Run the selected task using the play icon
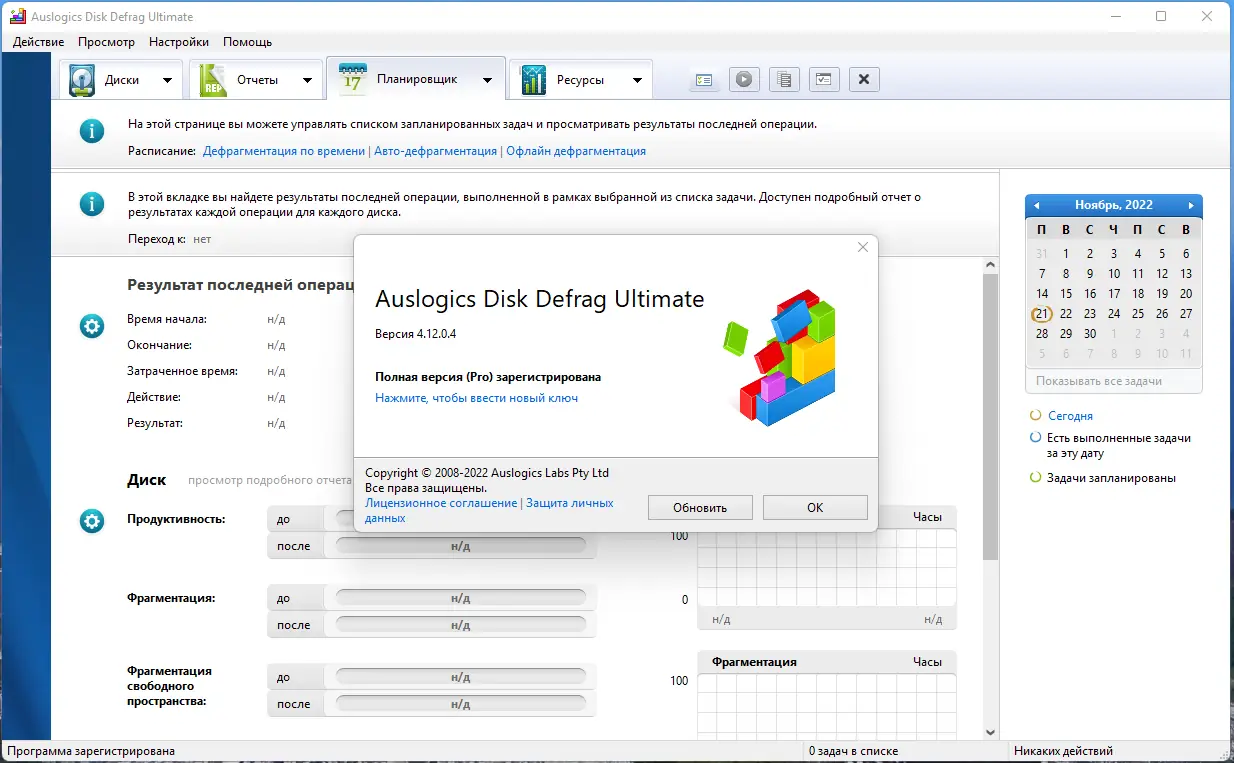Image resolution: width=1234 pixels, height=763 pixels. (x=744, y=79)
